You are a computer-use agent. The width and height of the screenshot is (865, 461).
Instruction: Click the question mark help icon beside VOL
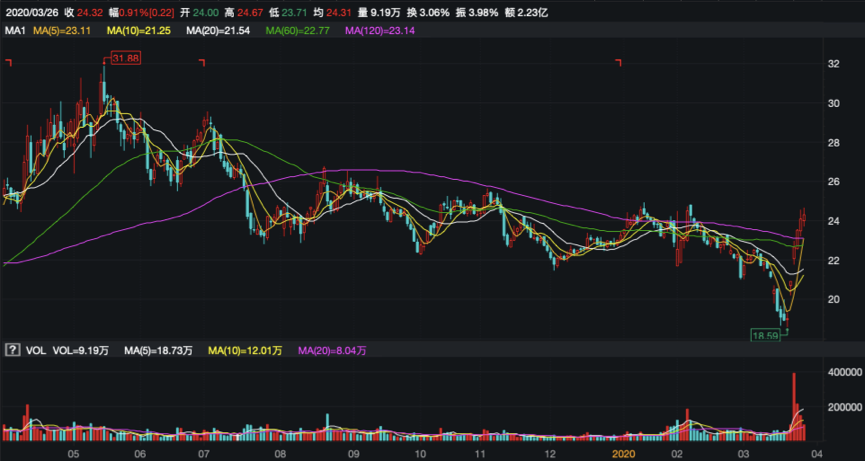click(12, 351)
